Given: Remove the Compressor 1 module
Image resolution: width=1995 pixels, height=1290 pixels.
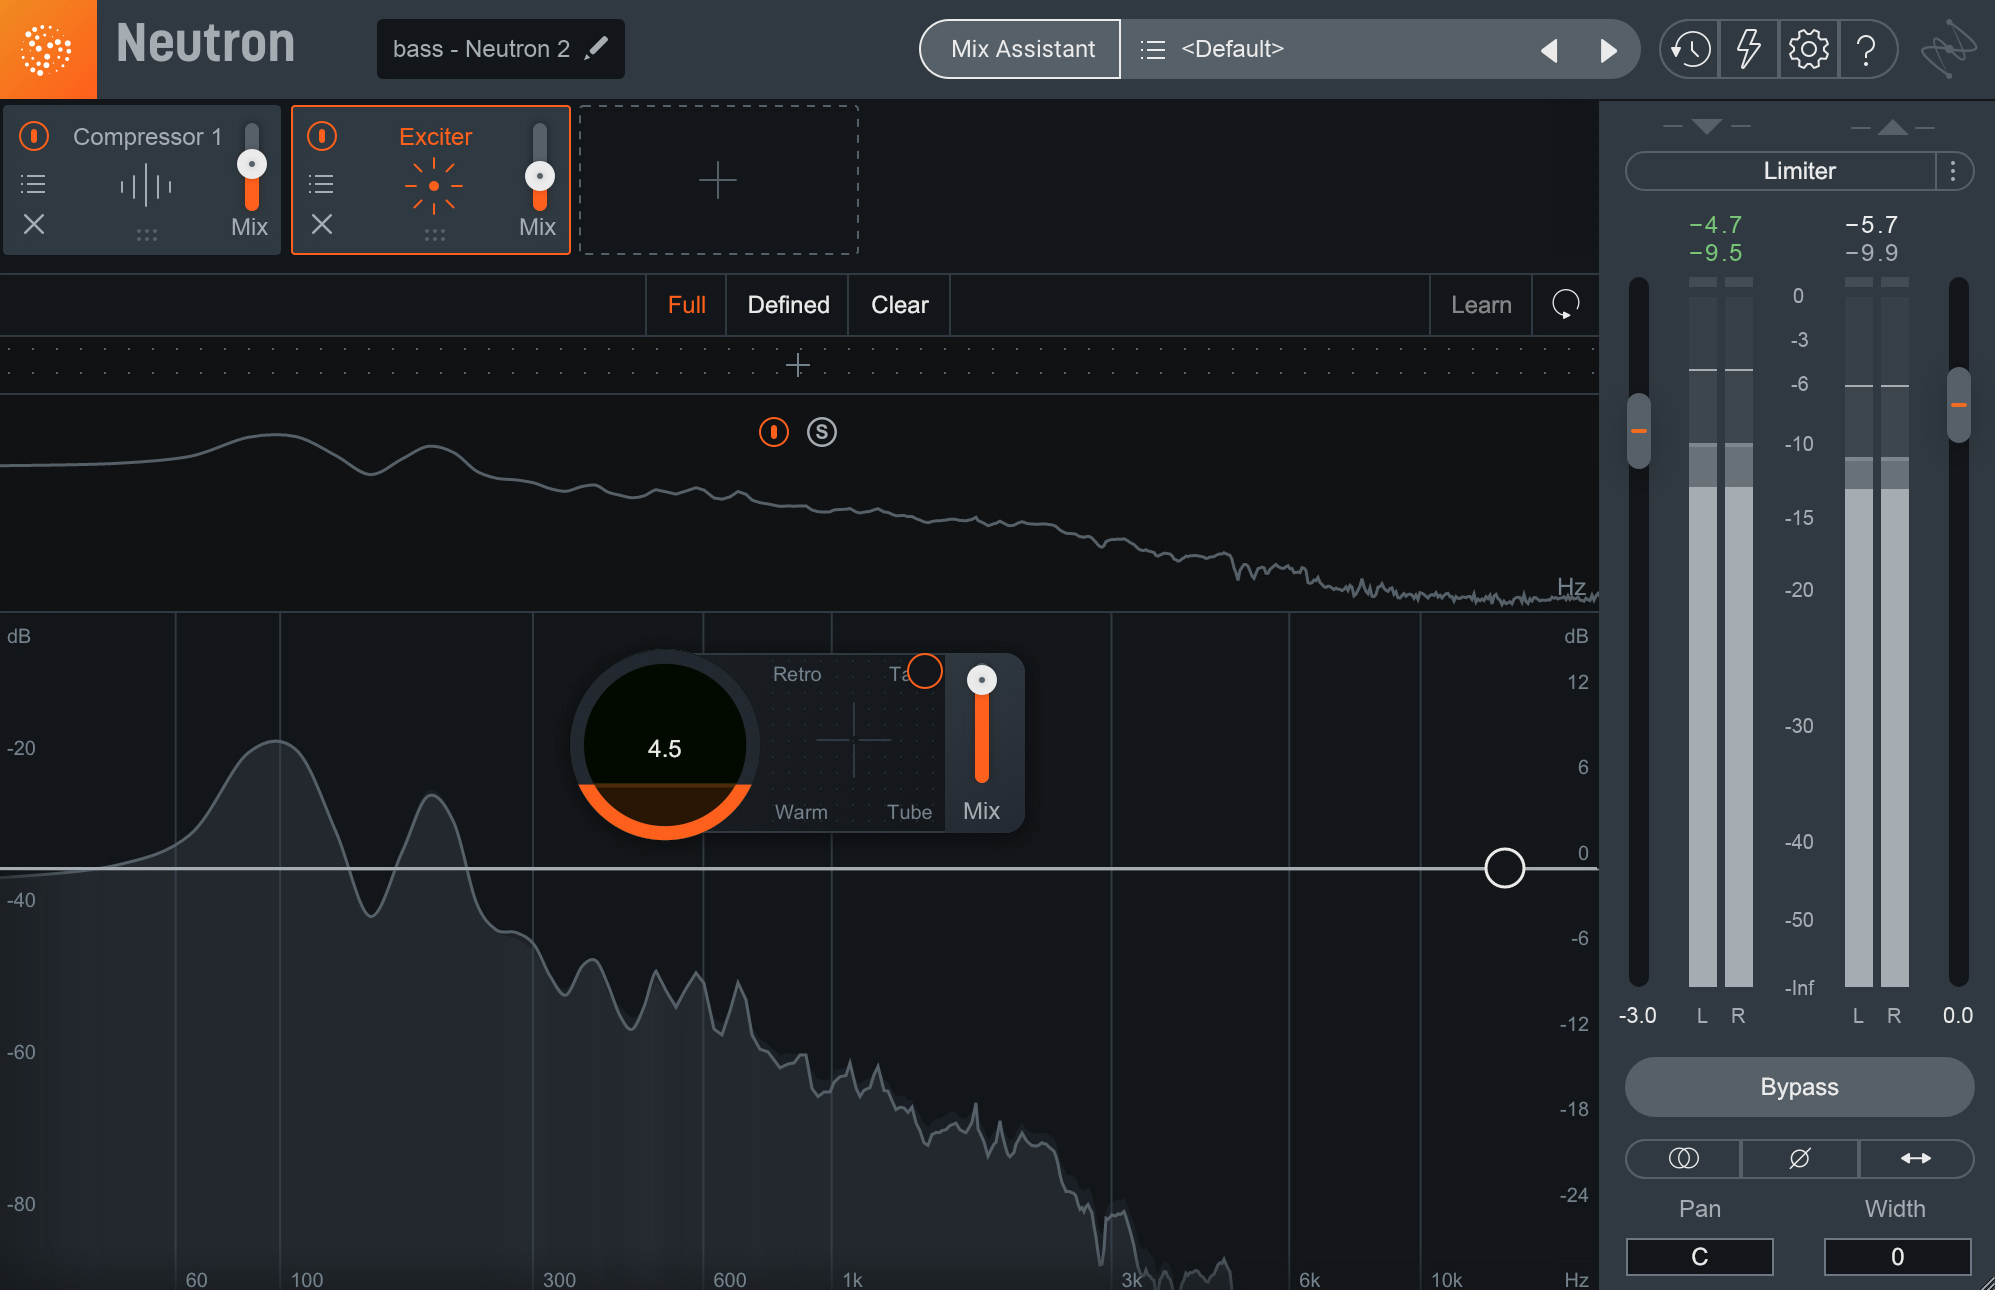Looking at the screenshot, I should coord(34,224).
